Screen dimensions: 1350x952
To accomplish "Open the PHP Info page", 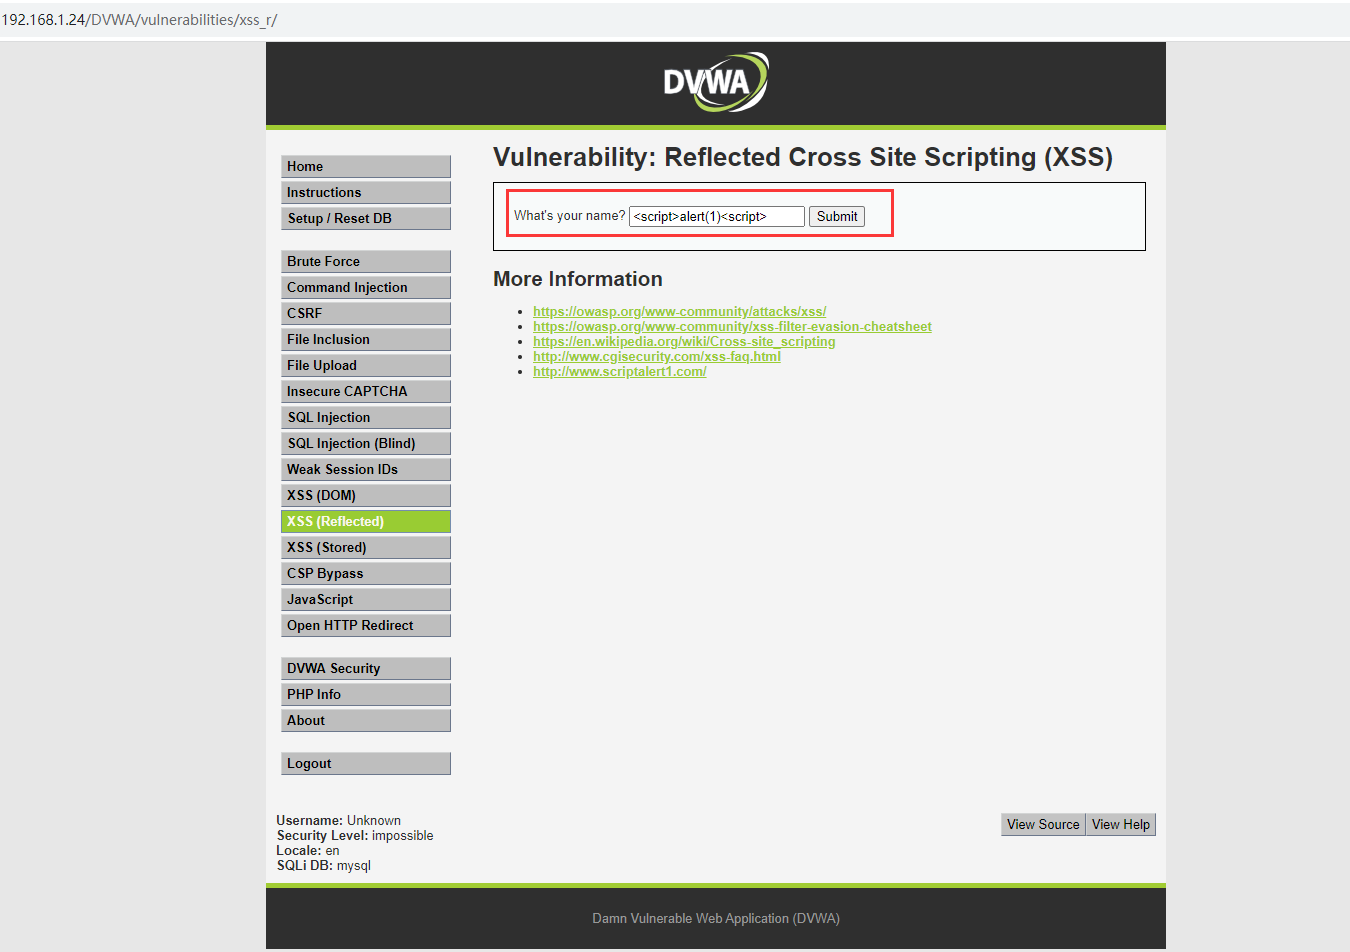I will coord(365,694).
